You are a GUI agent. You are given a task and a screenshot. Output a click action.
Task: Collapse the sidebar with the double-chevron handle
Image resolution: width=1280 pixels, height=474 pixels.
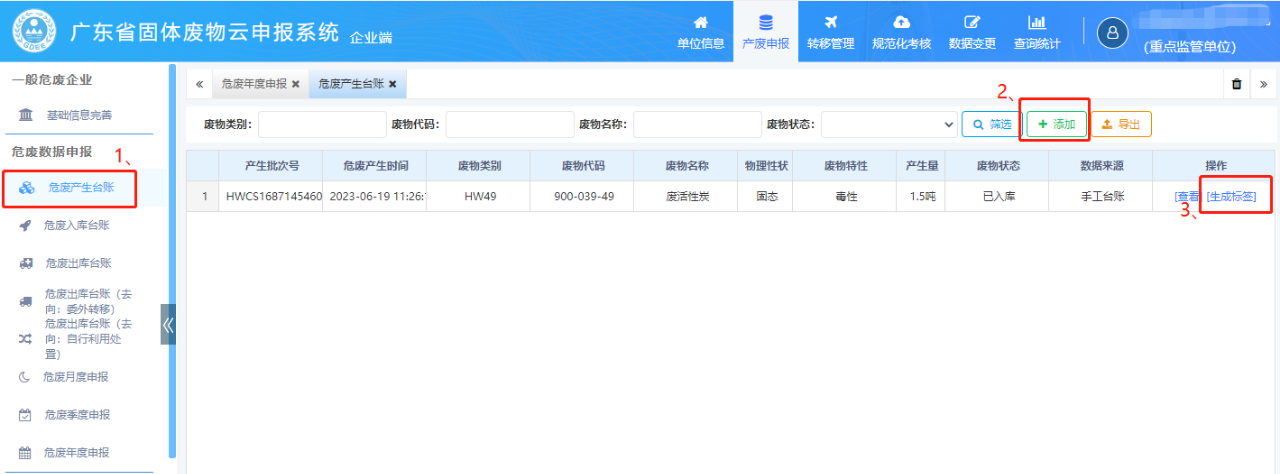[168, 324]
